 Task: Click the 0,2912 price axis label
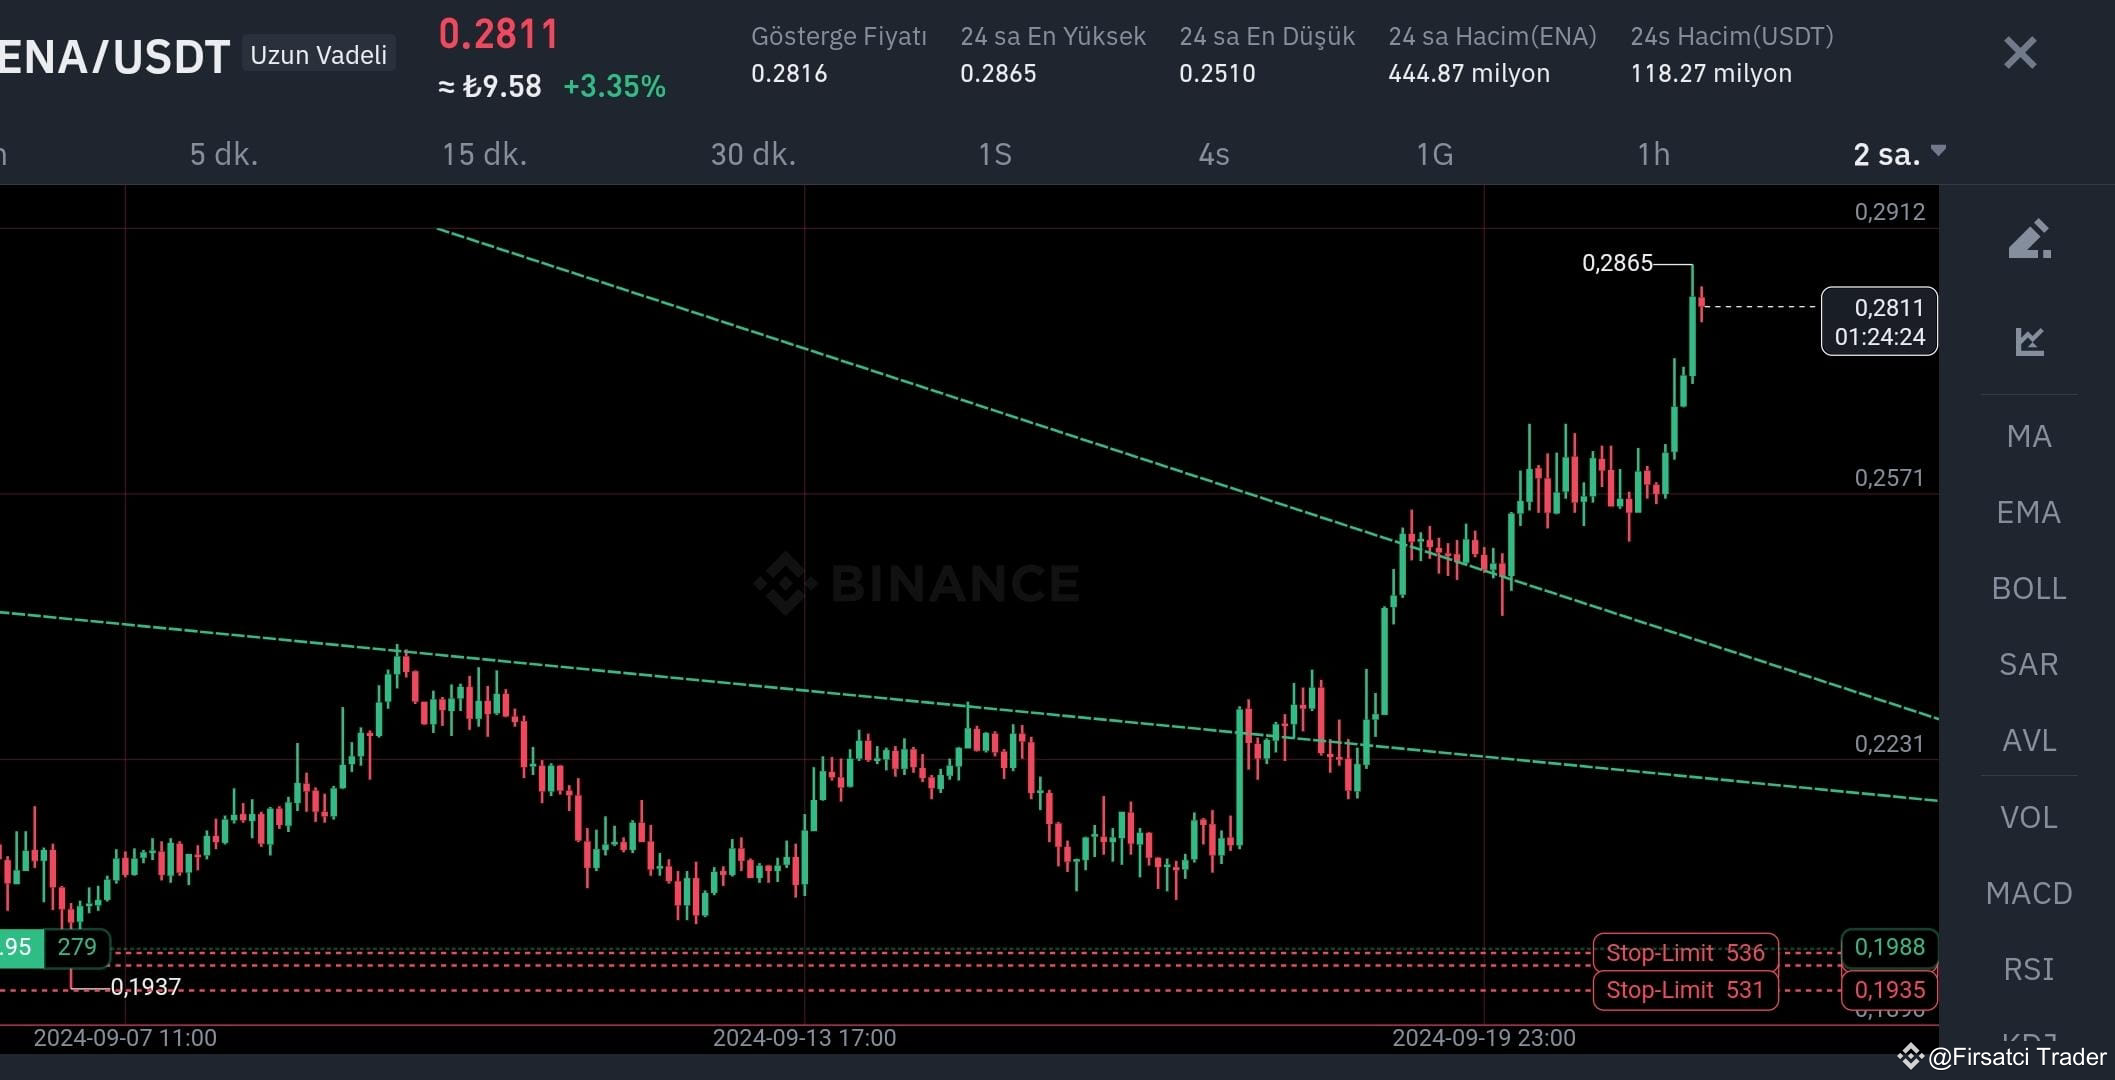coord(1889,211)
